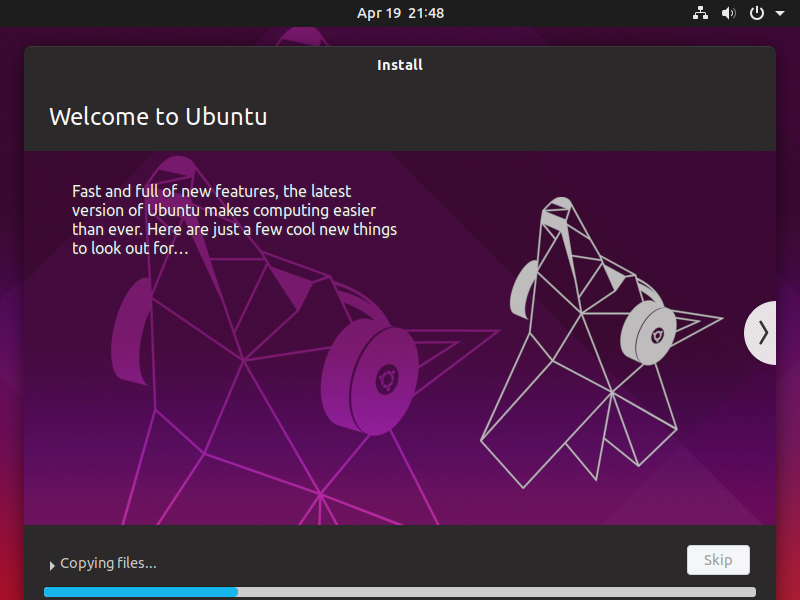This screenshot has width=800, height=600.
Task: Click the Install window title
Action: 400,65
